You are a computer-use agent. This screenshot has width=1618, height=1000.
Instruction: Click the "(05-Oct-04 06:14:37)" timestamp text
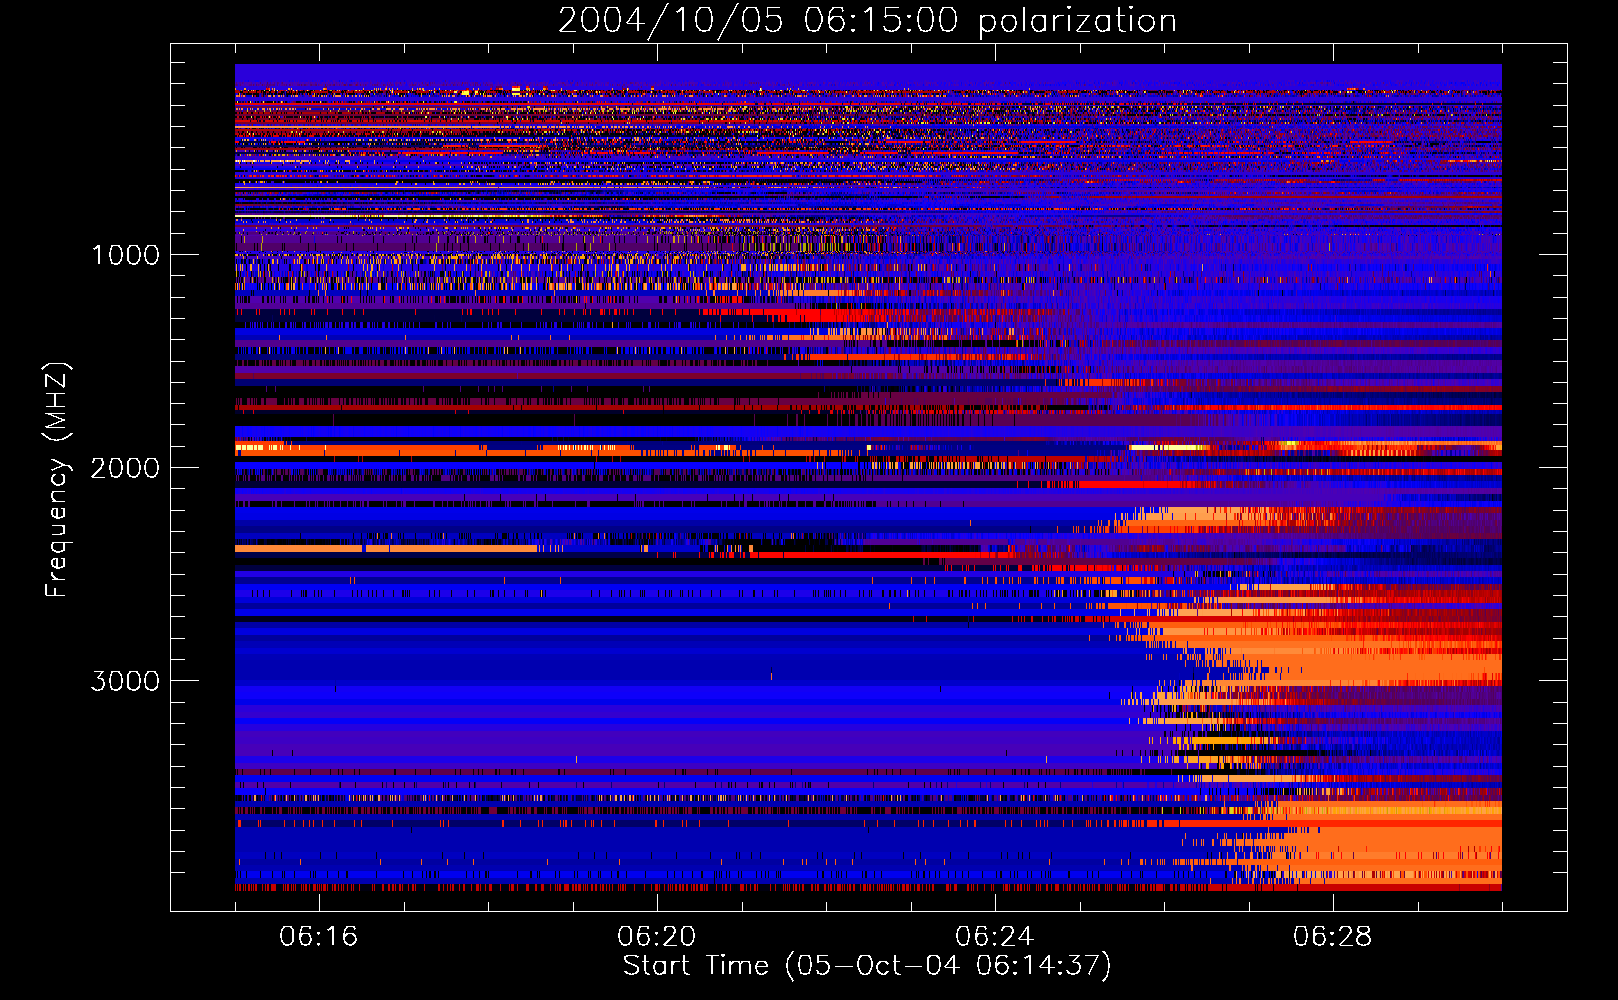pyautogui.click(x=948, y=966)
